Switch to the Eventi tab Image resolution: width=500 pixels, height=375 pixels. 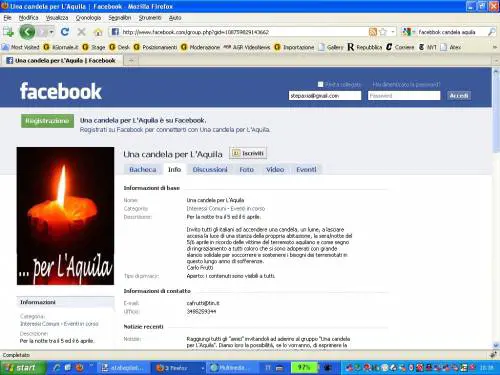click(x=306, y=169)
